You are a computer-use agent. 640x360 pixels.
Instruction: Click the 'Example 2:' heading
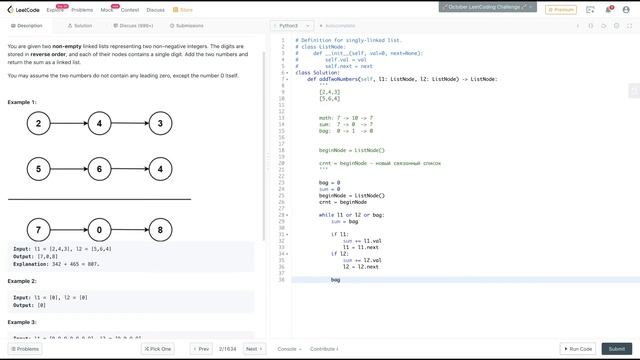coord(22,281)
